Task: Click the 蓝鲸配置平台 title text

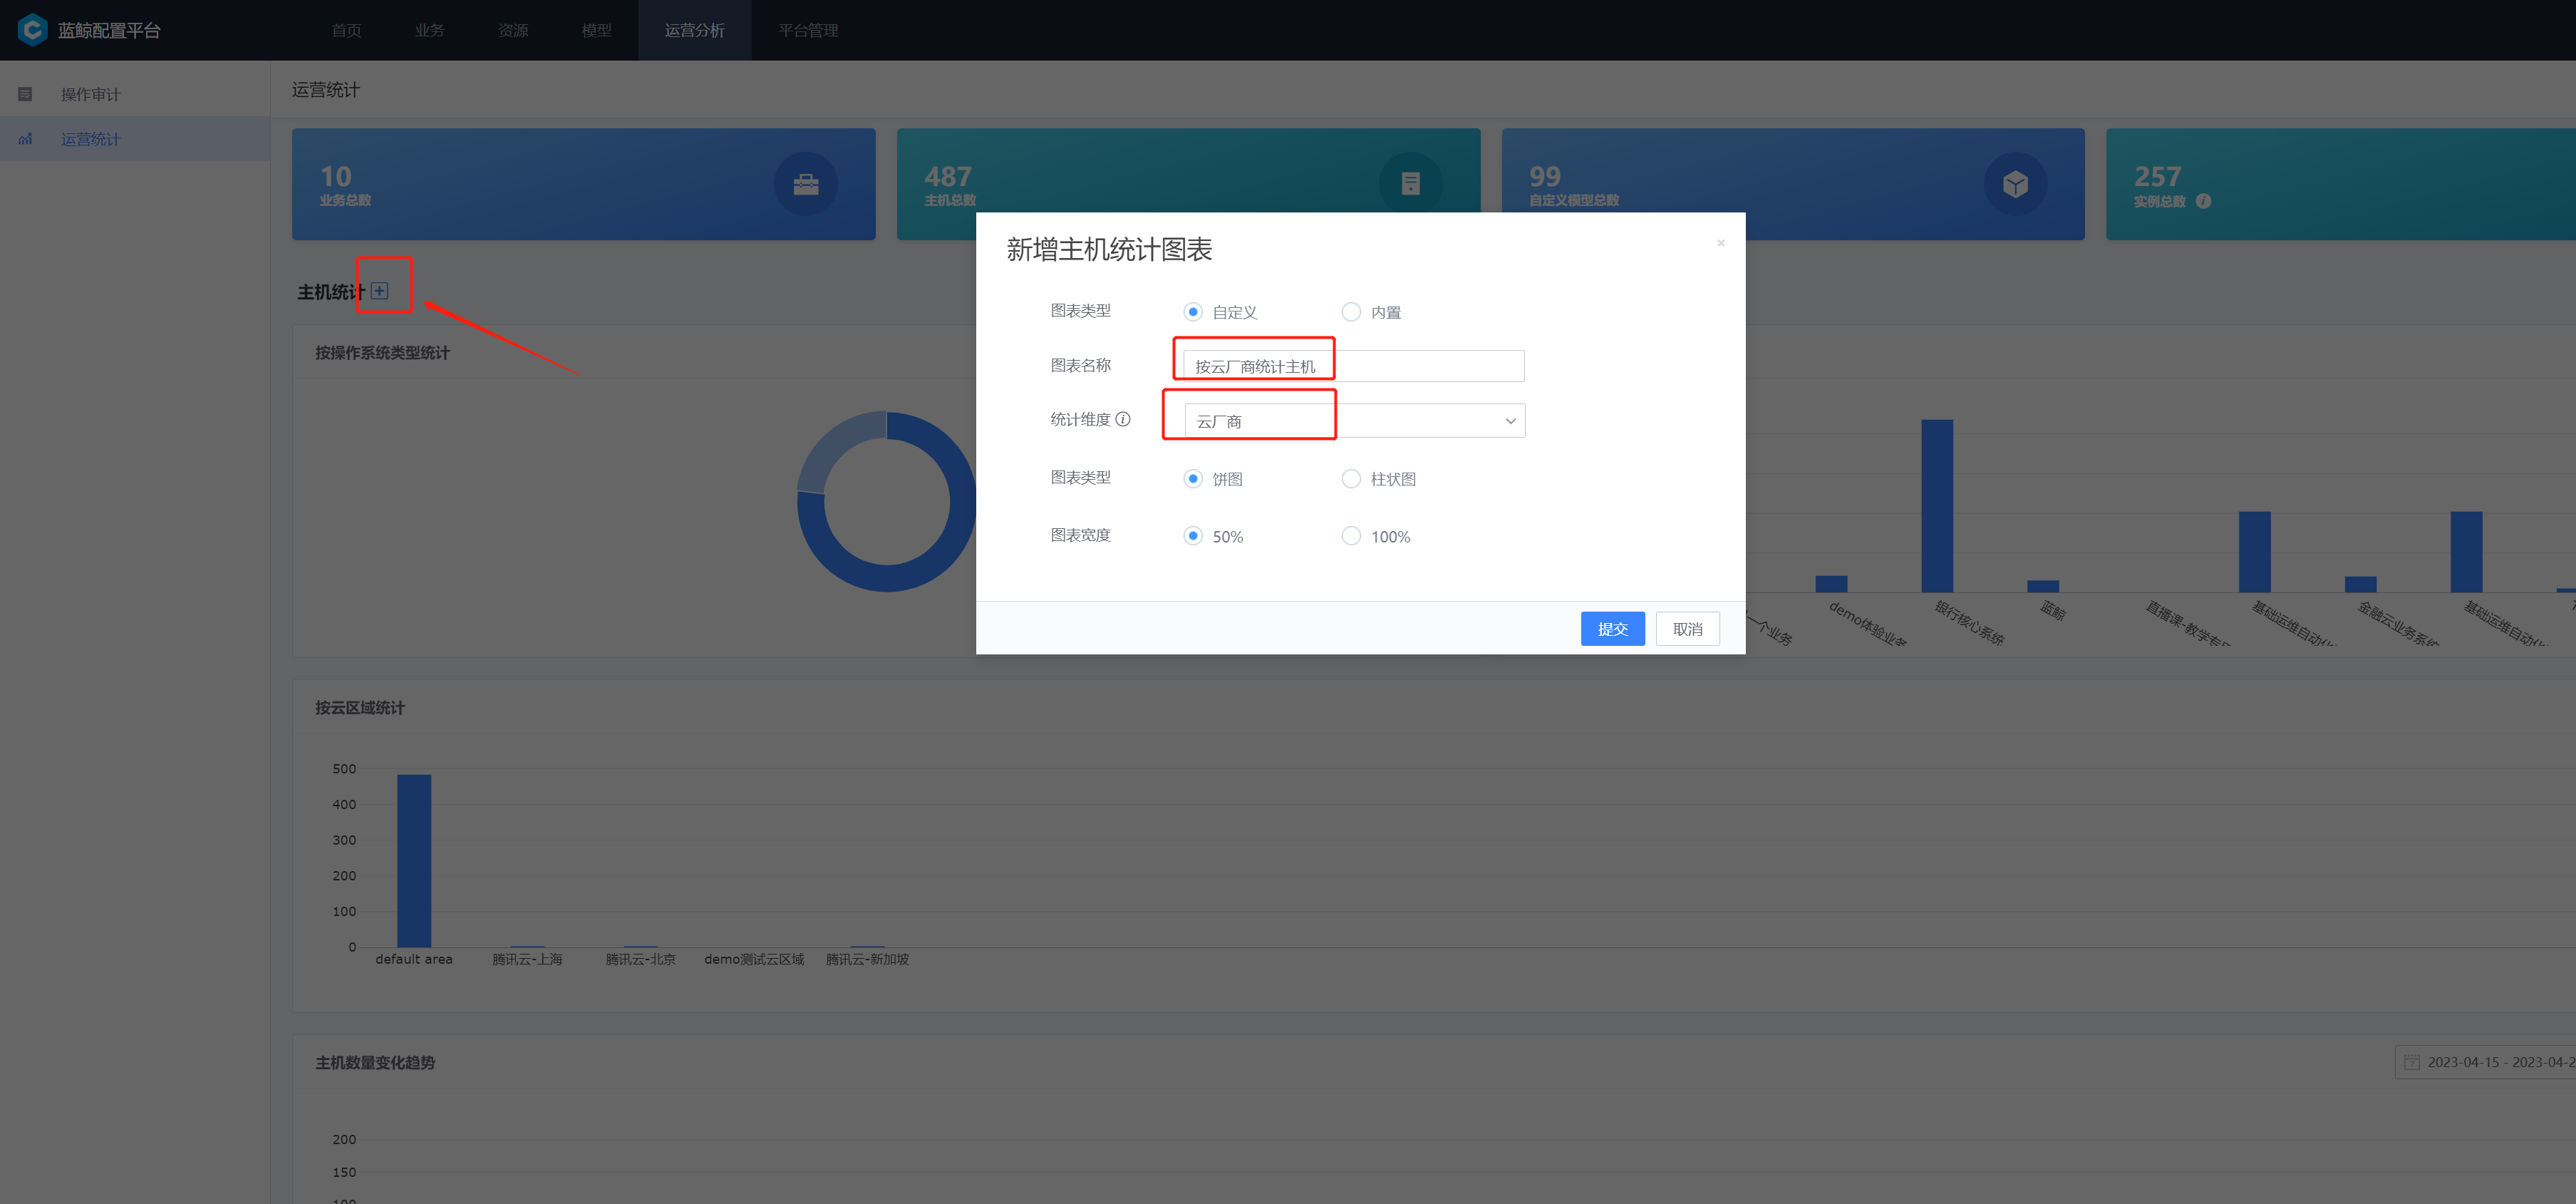Action: (x=109, y=30)
